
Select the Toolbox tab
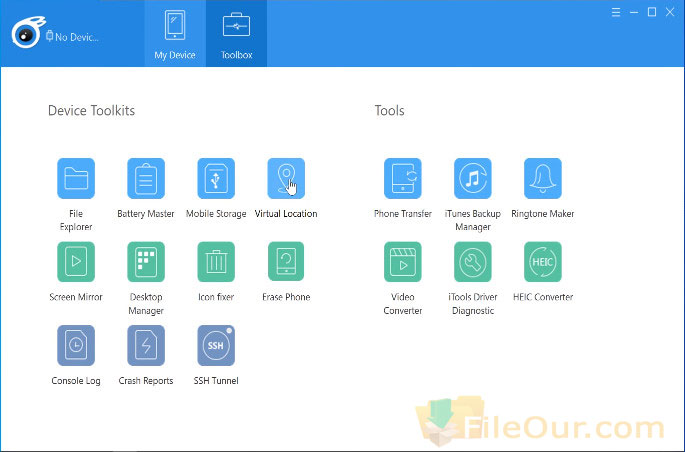236,34
